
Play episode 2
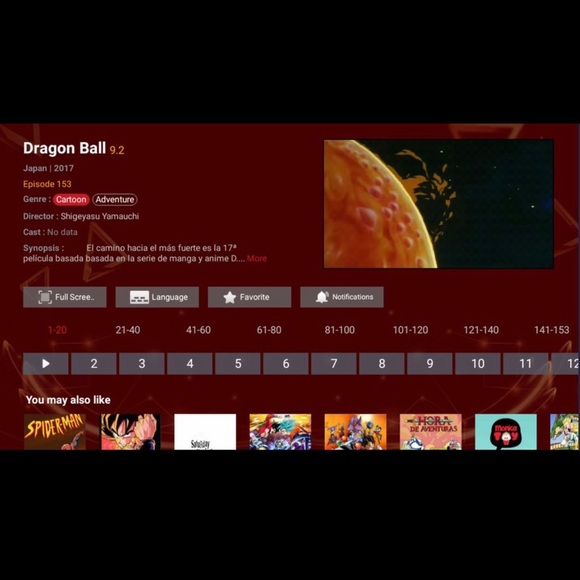pyautogui.click(x=94, y=364)
